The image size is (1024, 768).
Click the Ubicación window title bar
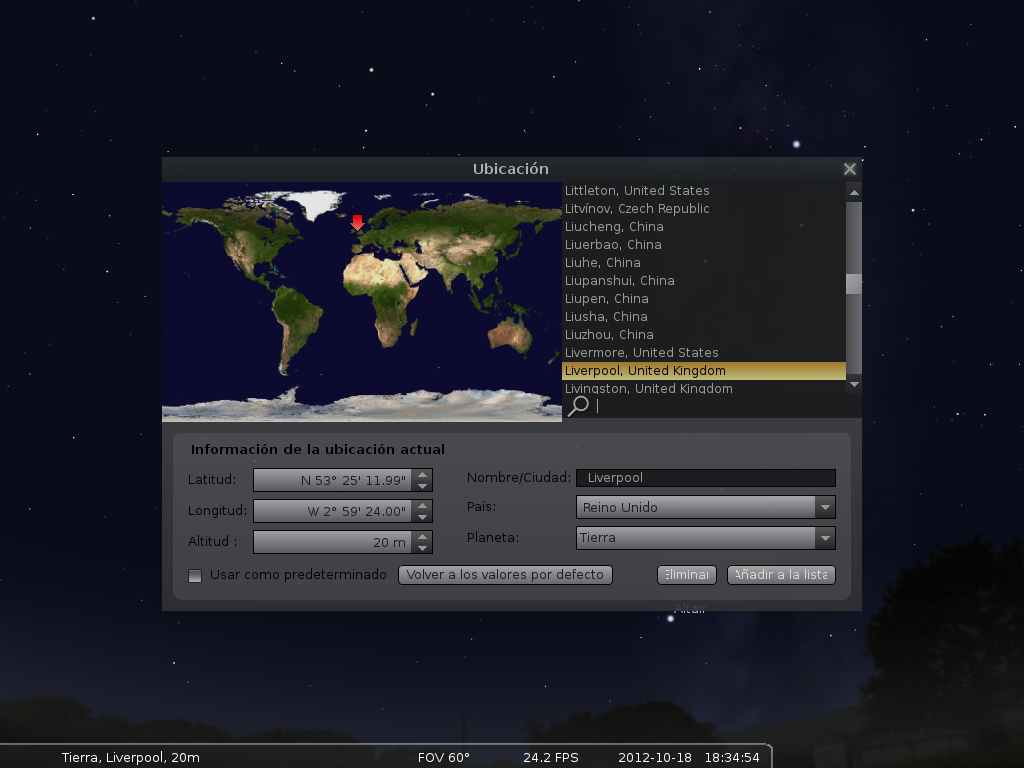point(510,168)
